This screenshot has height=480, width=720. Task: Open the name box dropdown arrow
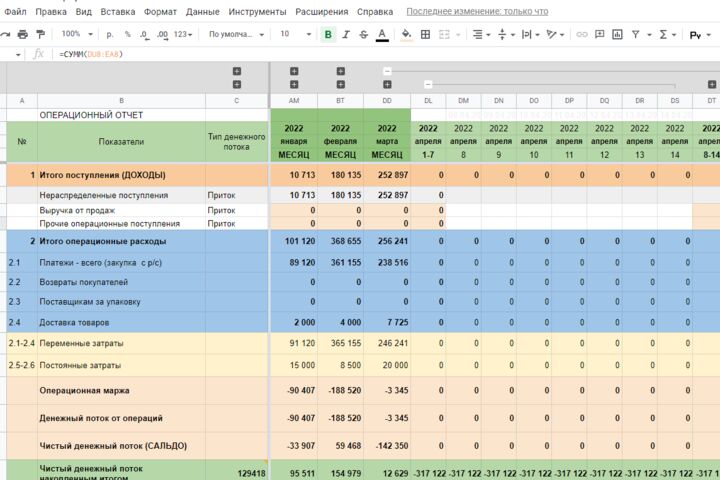[18, 55]
